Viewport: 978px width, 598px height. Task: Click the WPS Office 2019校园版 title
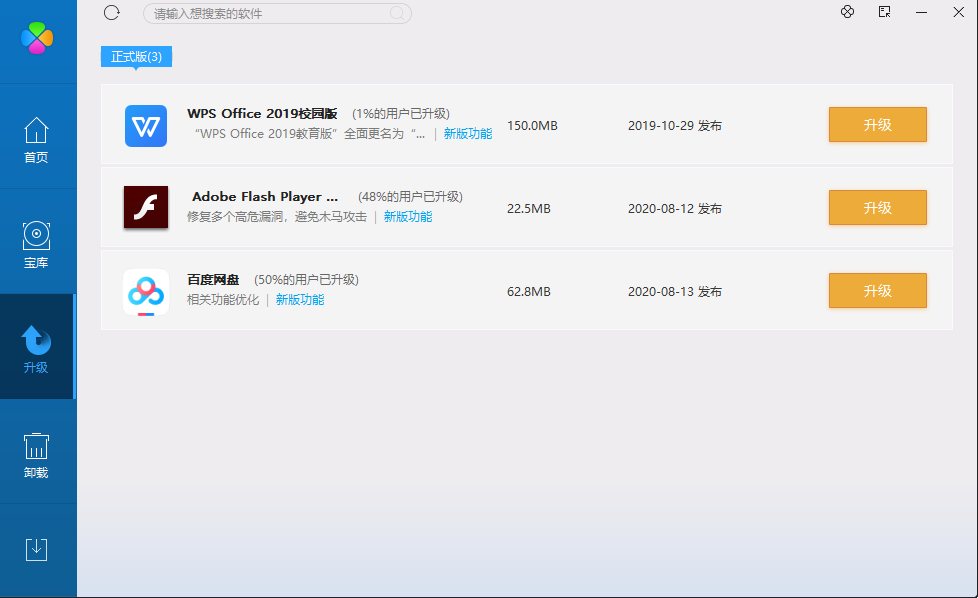pos(262,113)
